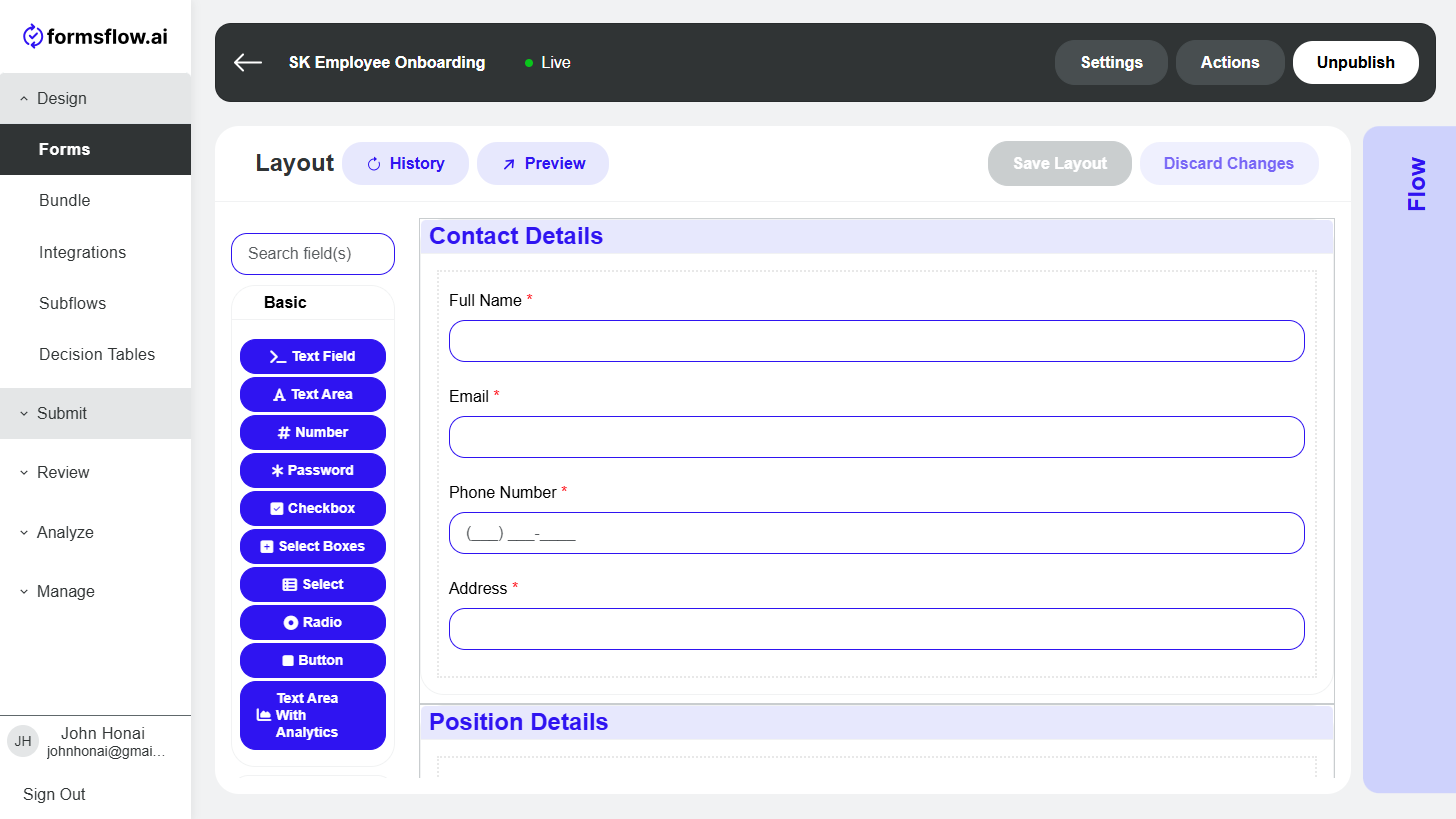Screen dimensions: 1456x819
Task: Select the Number component
Action: [x=313, y=433]
